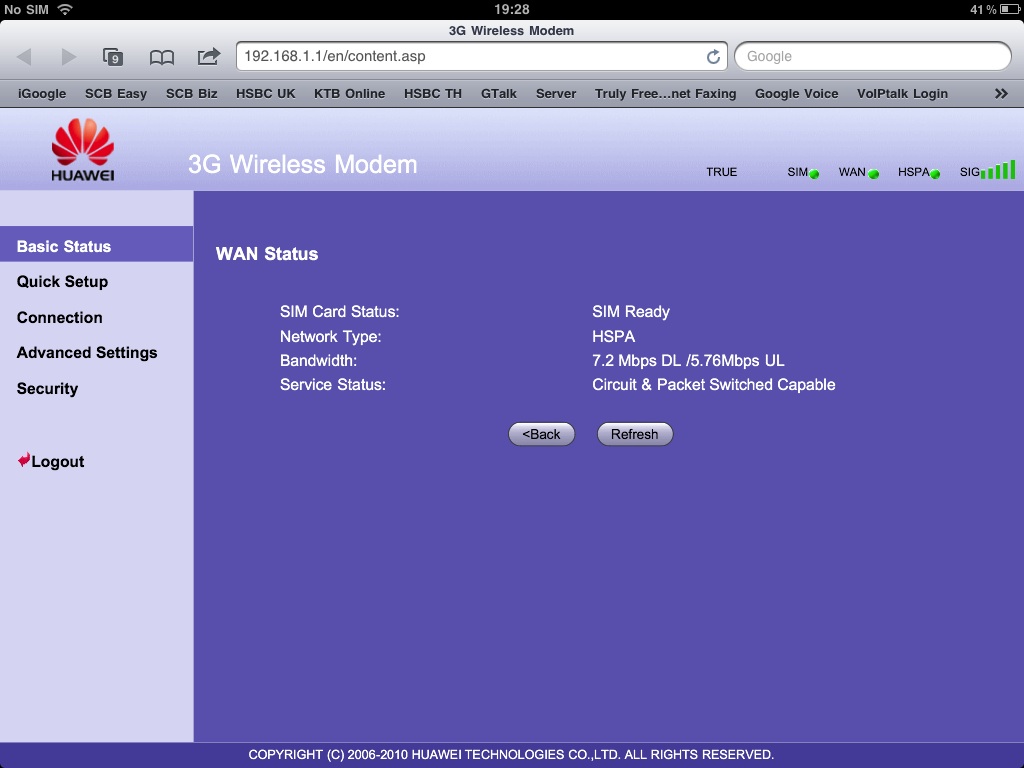Click the Huawei copyright footer text
The image size is (1024, 768).
coord(511,754)
